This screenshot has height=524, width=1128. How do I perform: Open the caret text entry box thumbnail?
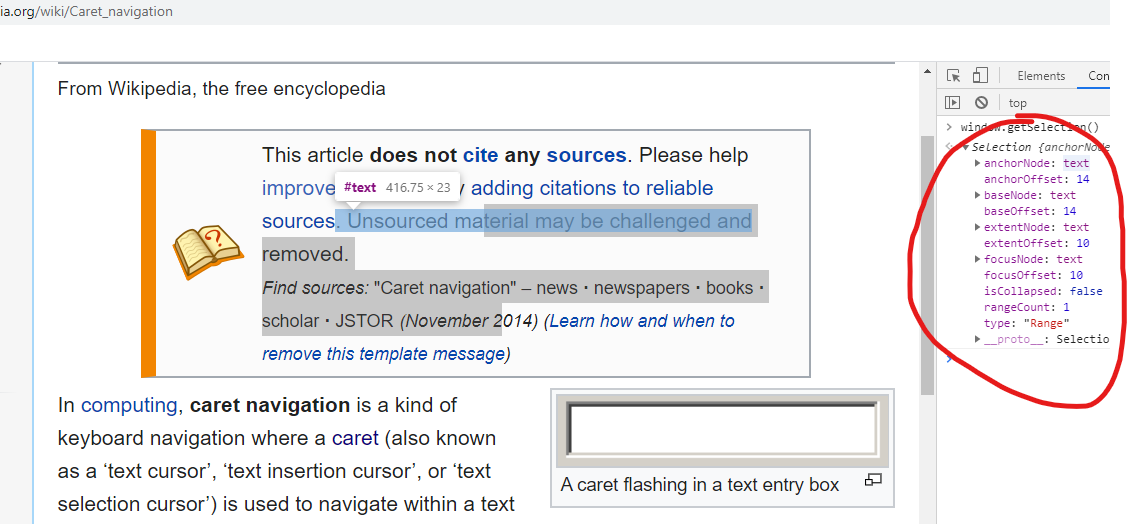(722, 429)
